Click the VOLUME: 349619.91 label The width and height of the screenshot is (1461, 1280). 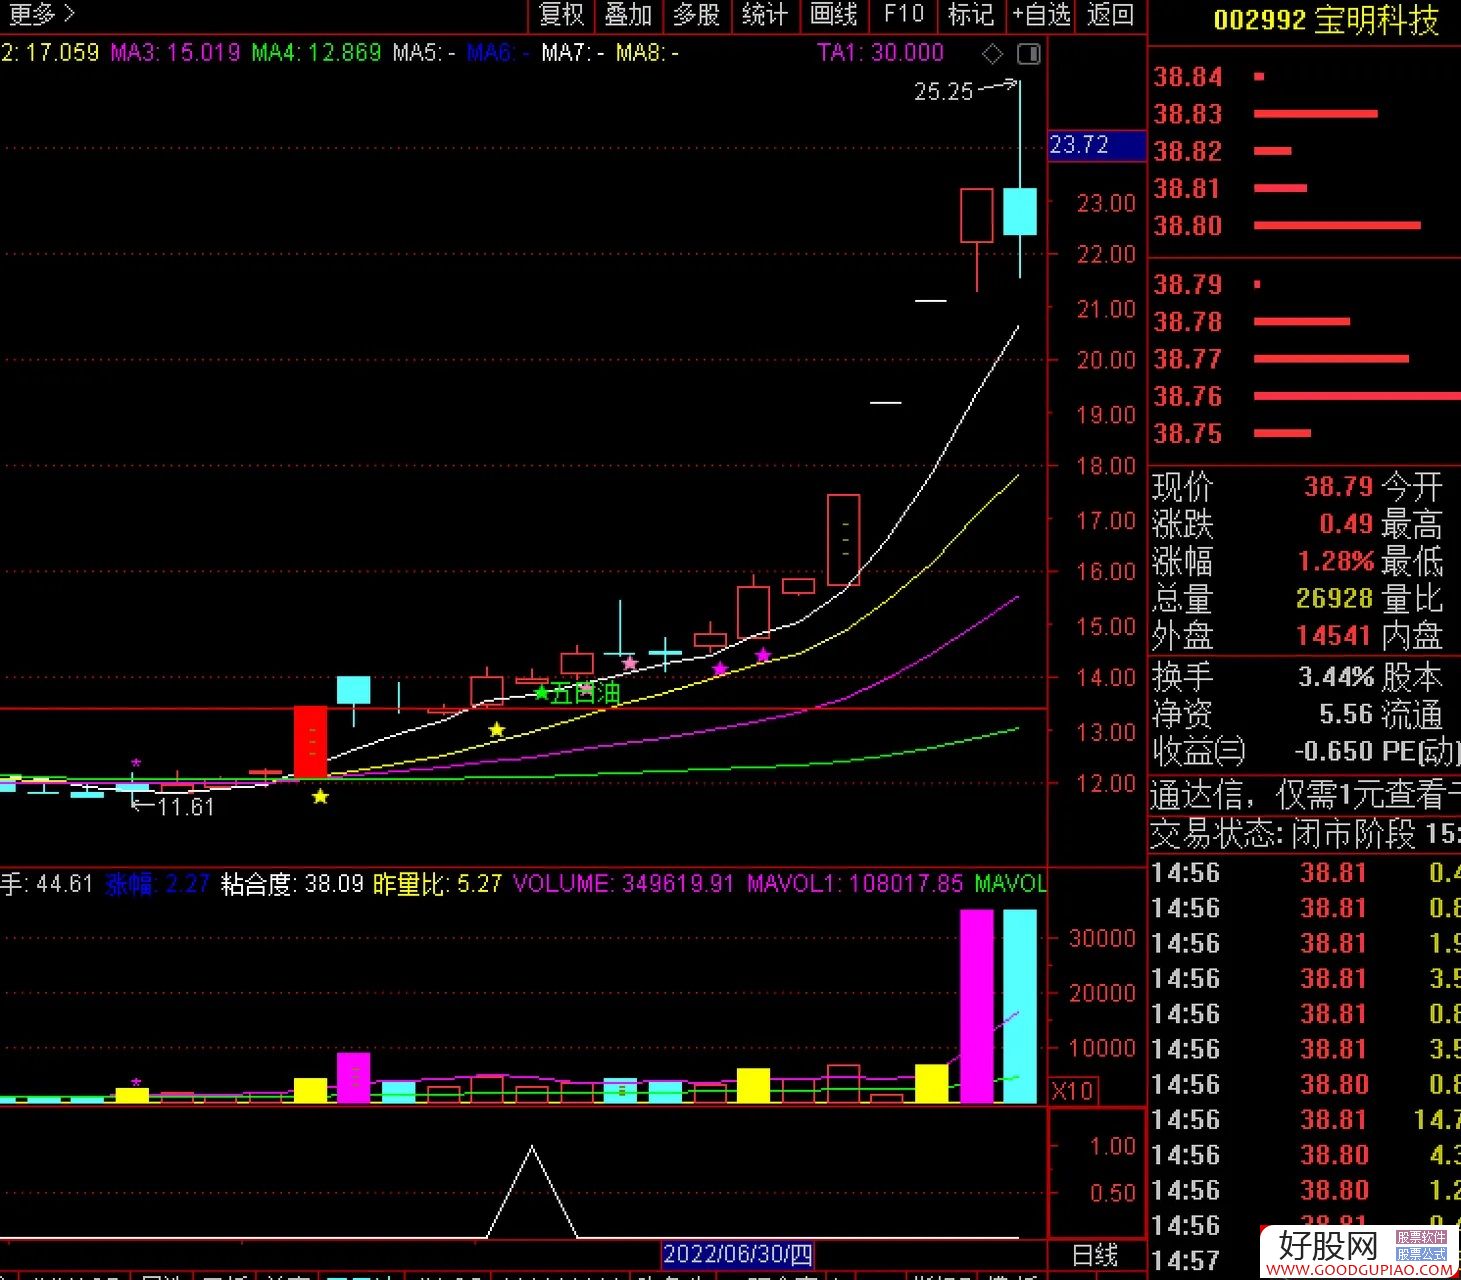click(623, 884)
